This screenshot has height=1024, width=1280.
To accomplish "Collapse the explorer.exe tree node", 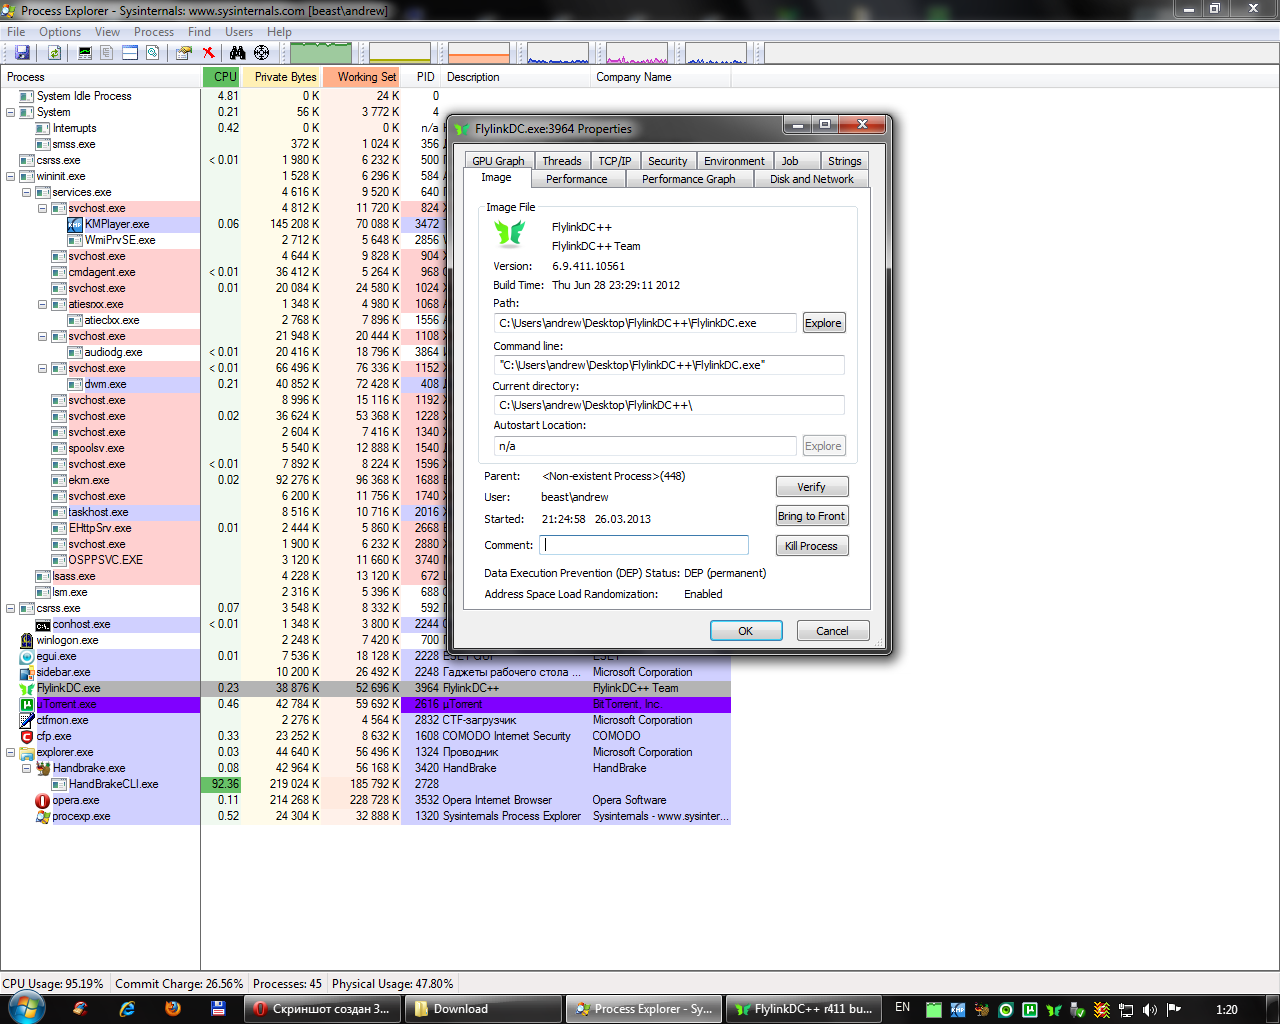I will pos(11,752).
